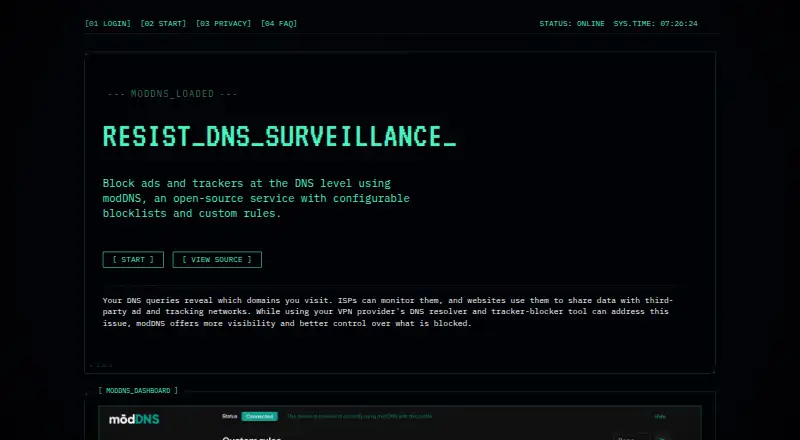This screenshot has height=440, width=800.
Task: Click the Hide link in dashboard preview
Action: tap(660, 417)
